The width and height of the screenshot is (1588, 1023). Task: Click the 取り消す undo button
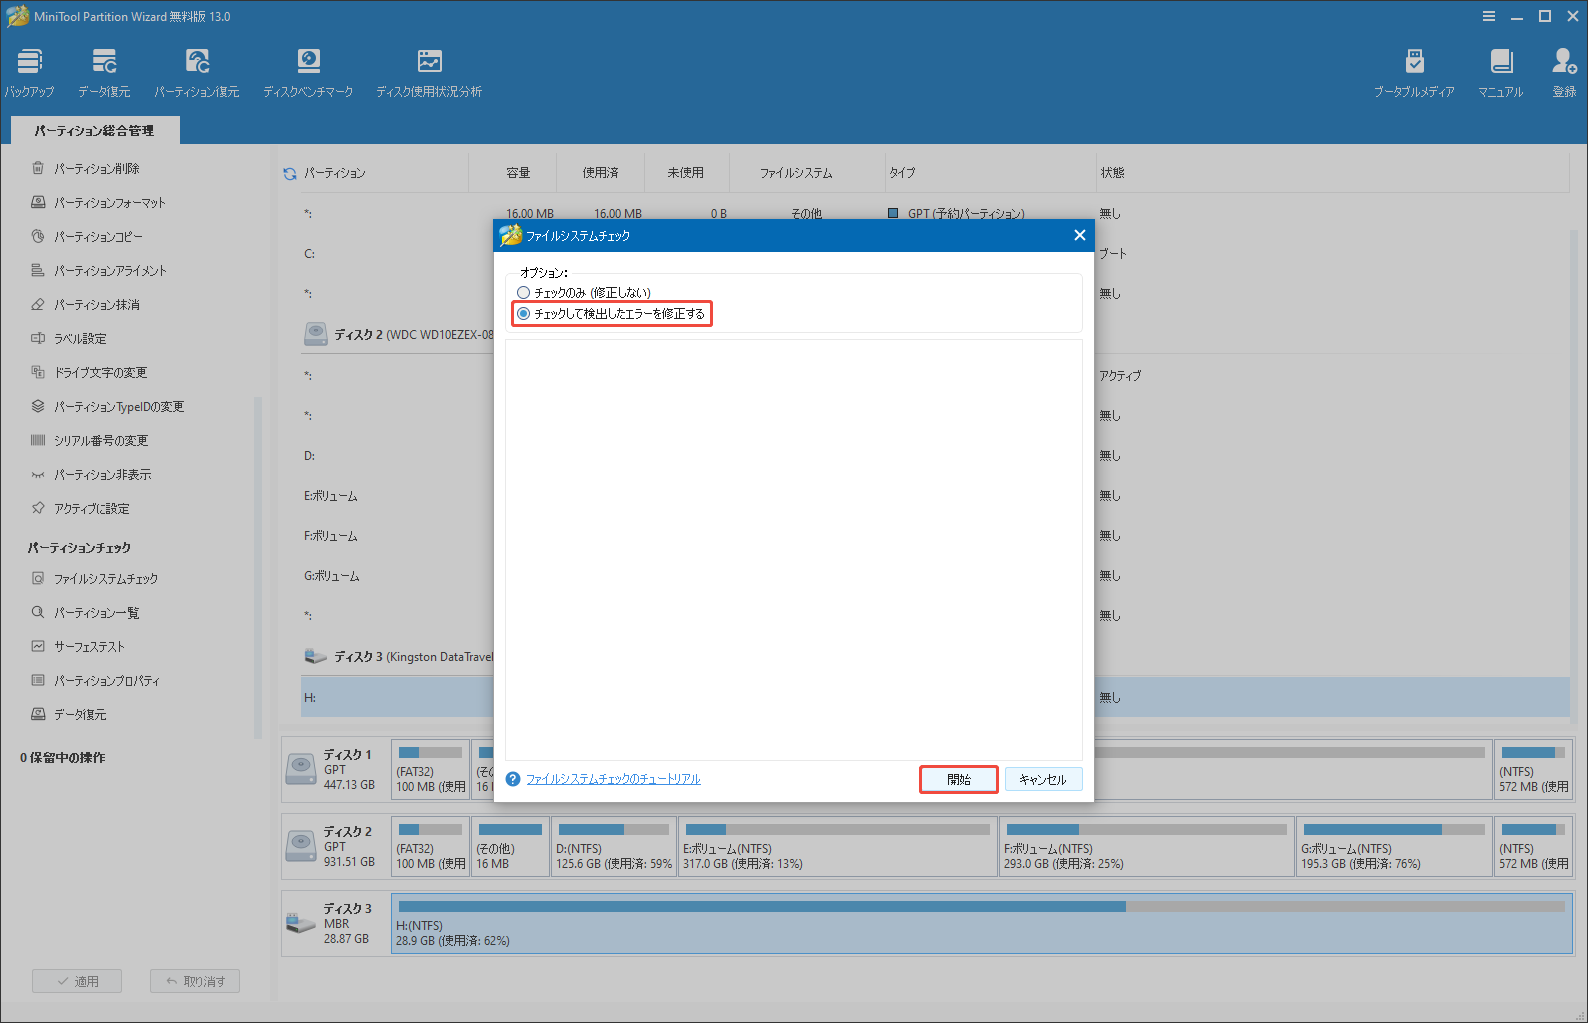pyautogui.click(x=195, y=982)
